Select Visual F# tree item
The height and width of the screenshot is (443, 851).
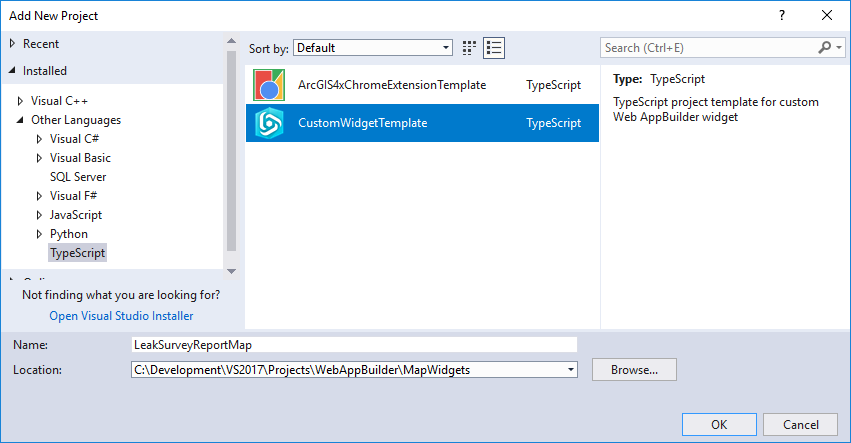pyautogui.click(x=73, y=196)
